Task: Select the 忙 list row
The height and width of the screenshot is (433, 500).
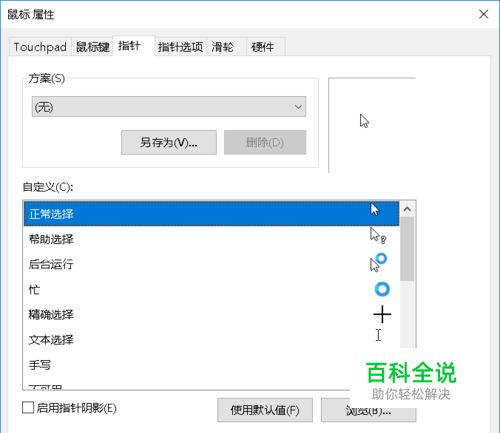Action: point(211,289)
